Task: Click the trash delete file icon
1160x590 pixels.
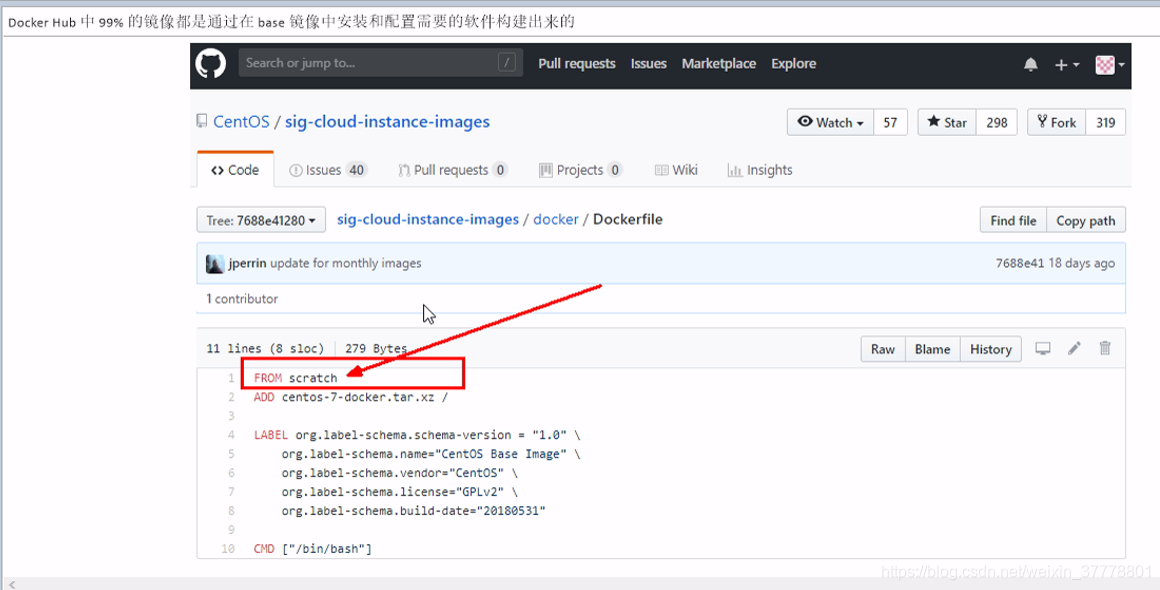Action: pos(1105,348)
